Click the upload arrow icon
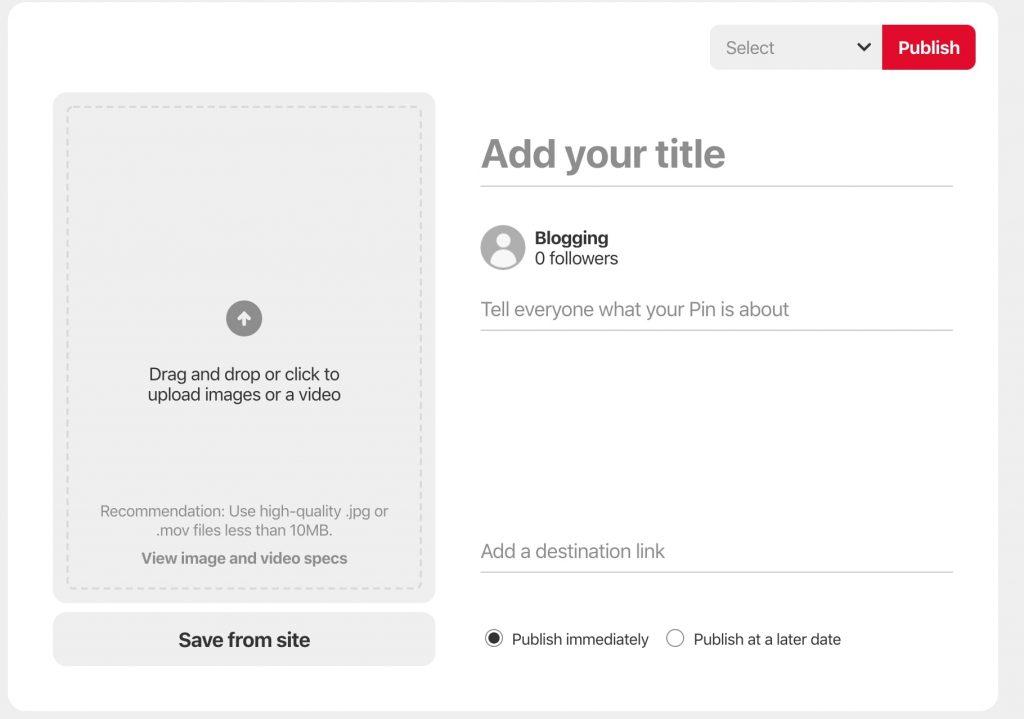The image size is (1024, 719). (x=244, y=319)
